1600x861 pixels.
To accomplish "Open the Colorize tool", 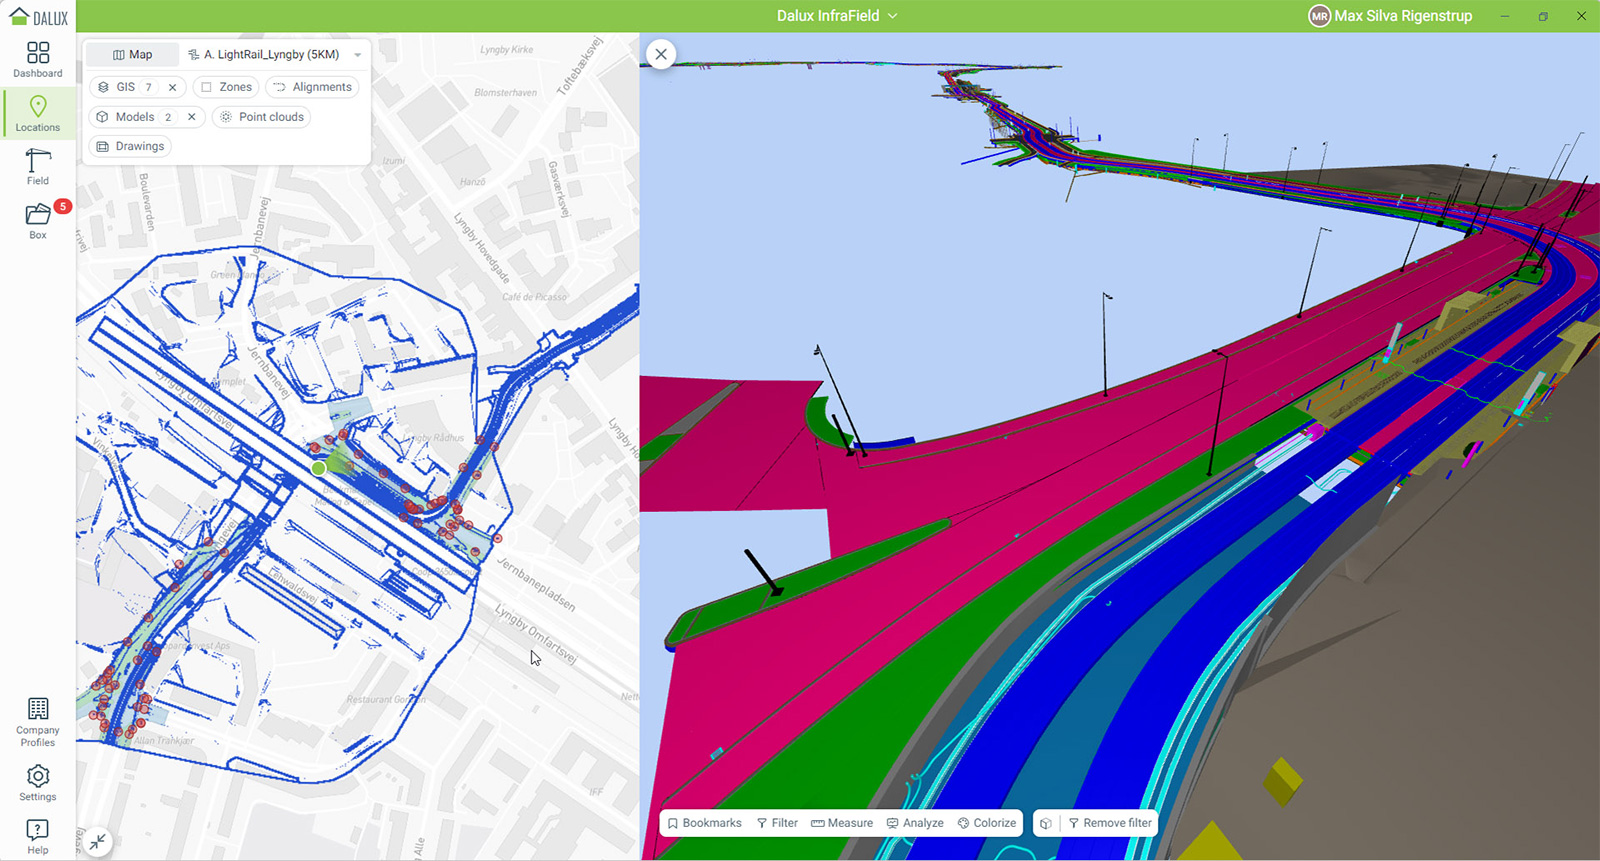I will 987,823.
